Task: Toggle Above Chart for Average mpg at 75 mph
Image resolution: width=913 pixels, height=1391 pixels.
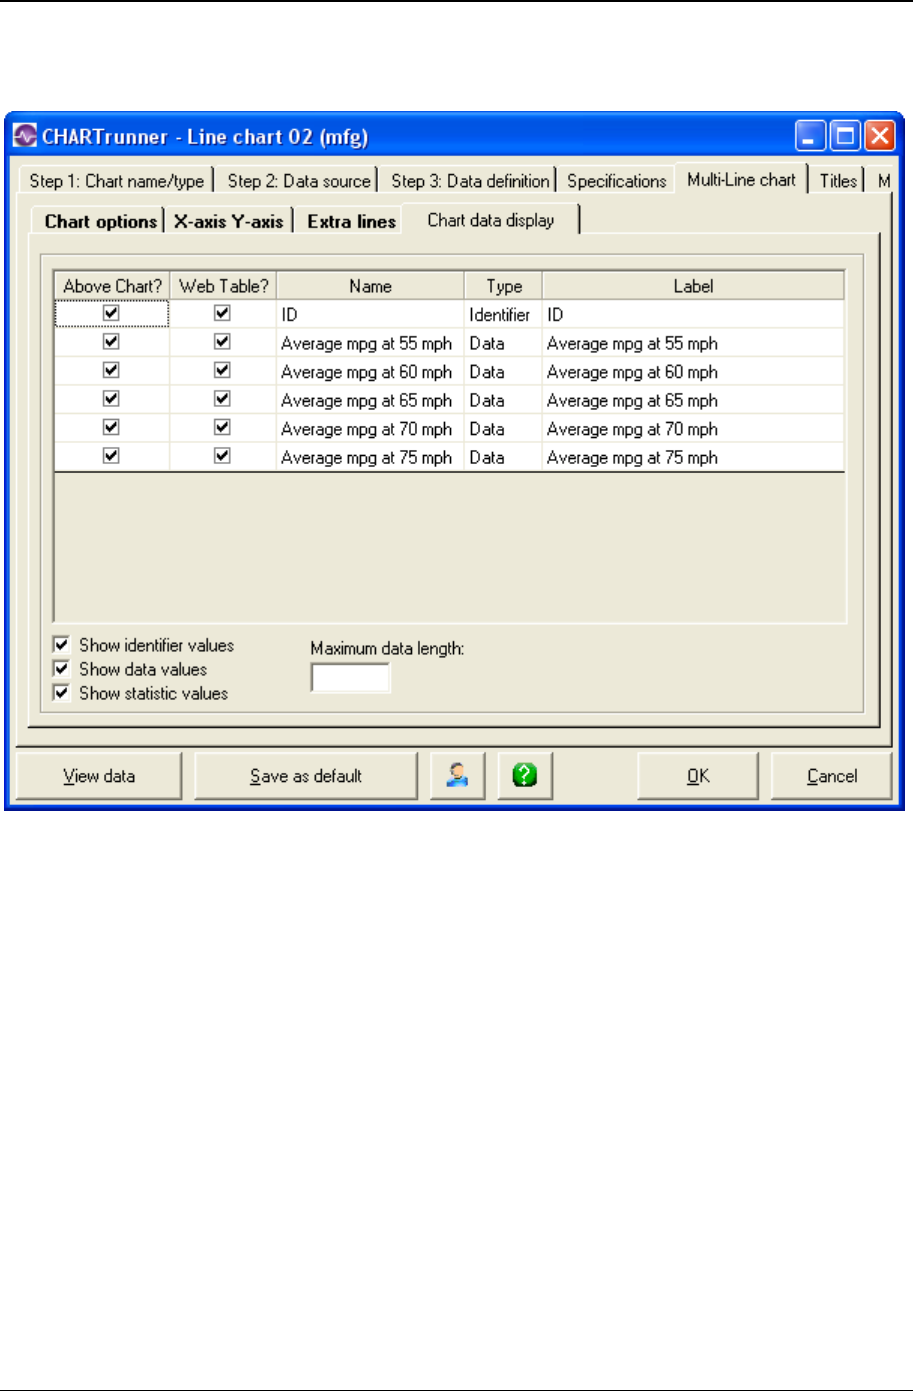Action: [111, 456]
